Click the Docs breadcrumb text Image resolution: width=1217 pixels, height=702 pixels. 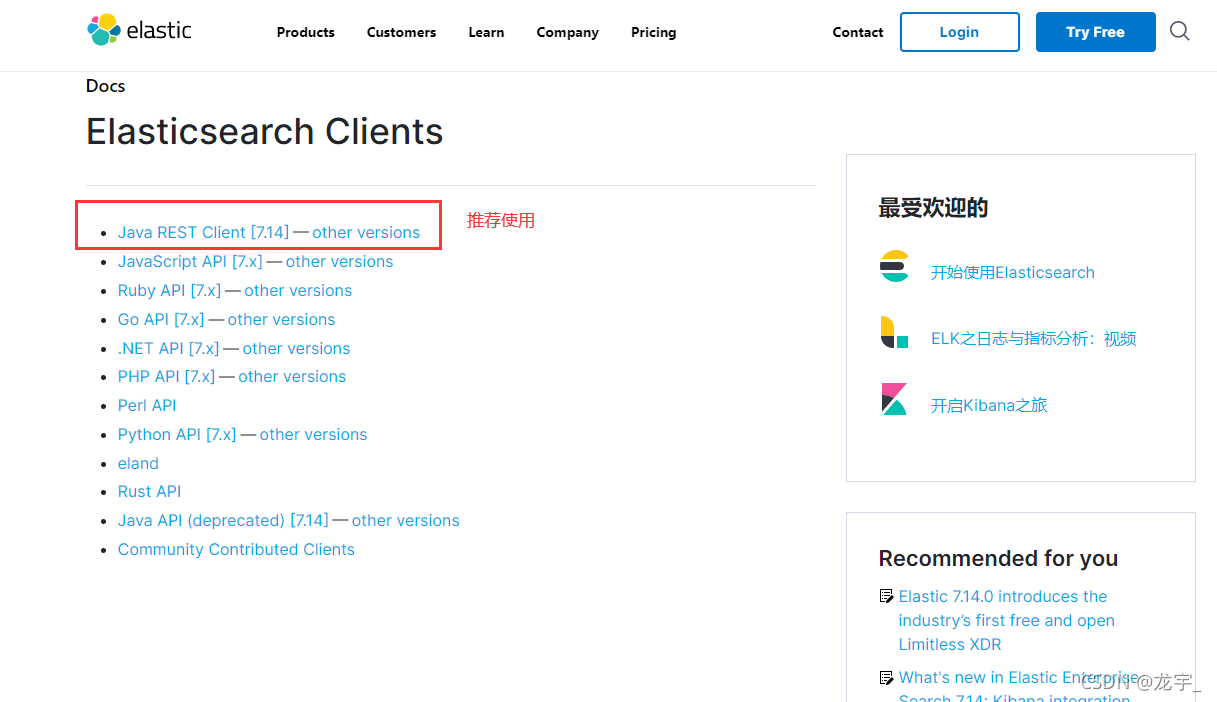(x=106, y=86)
